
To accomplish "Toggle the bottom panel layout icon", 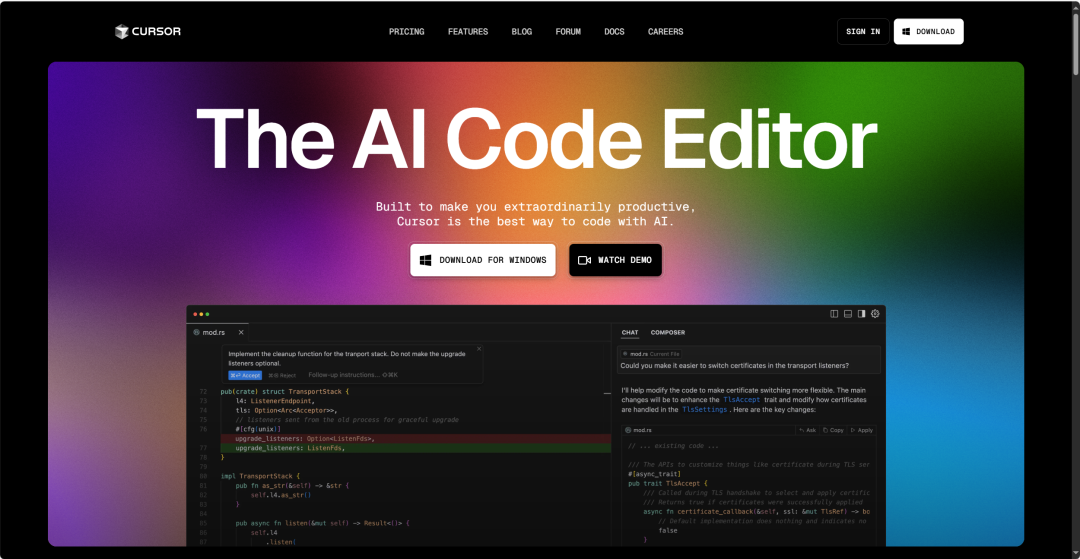I will [x=848, y=314].
